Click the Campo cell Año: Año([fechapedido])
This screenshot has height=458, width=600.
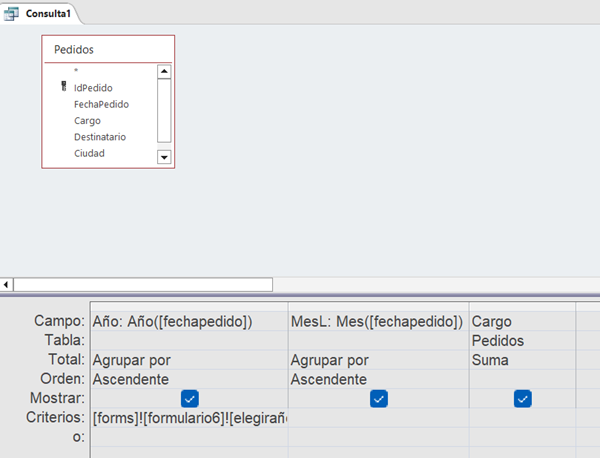tap(189, 321)
